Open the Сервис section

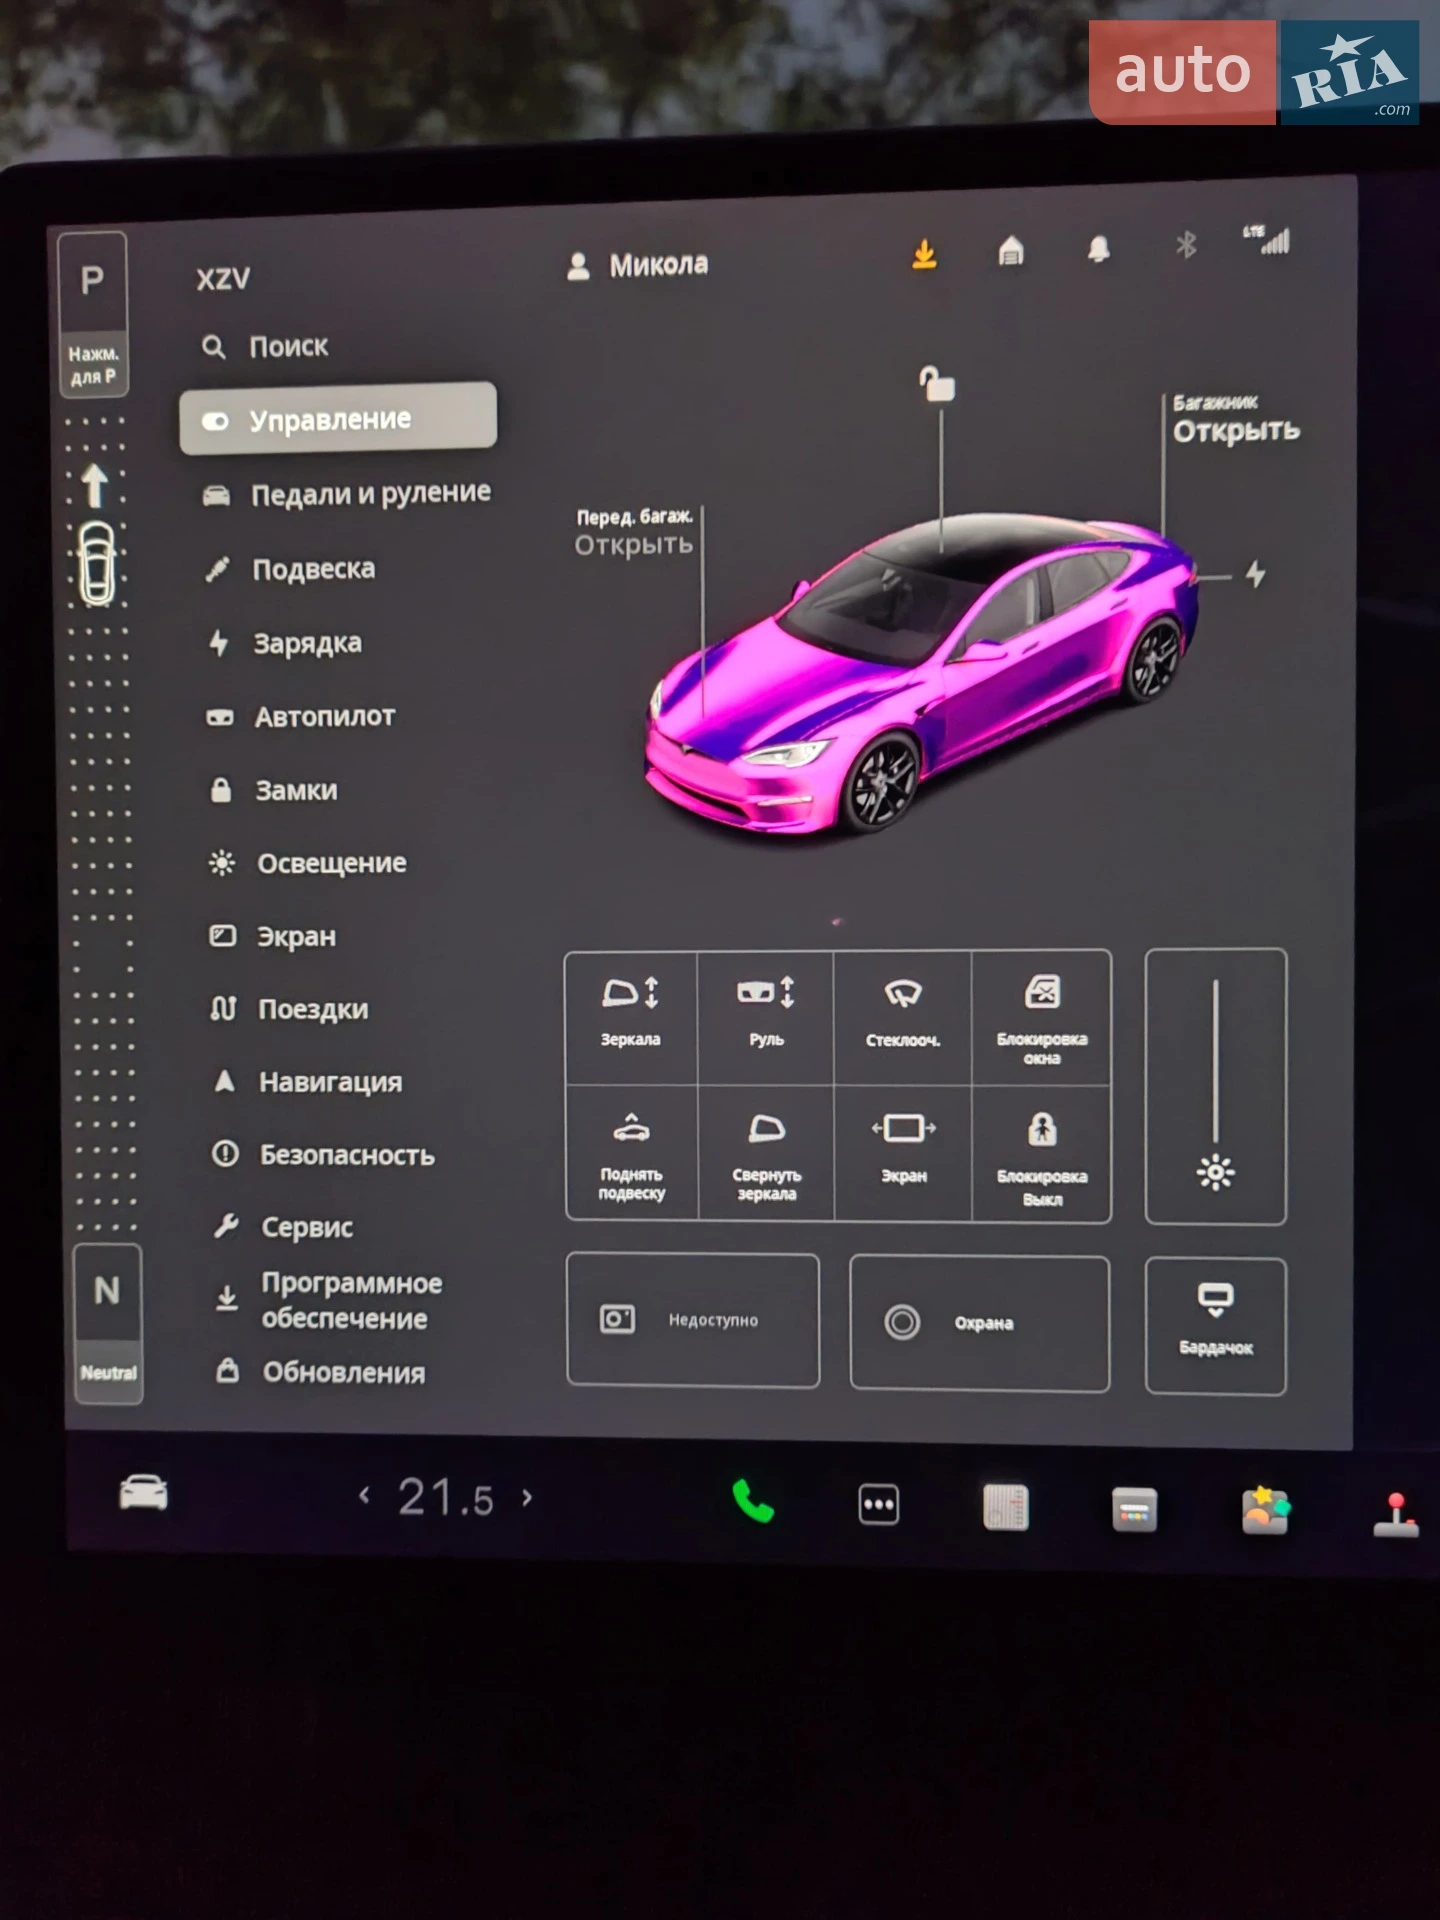(283, 1226)
